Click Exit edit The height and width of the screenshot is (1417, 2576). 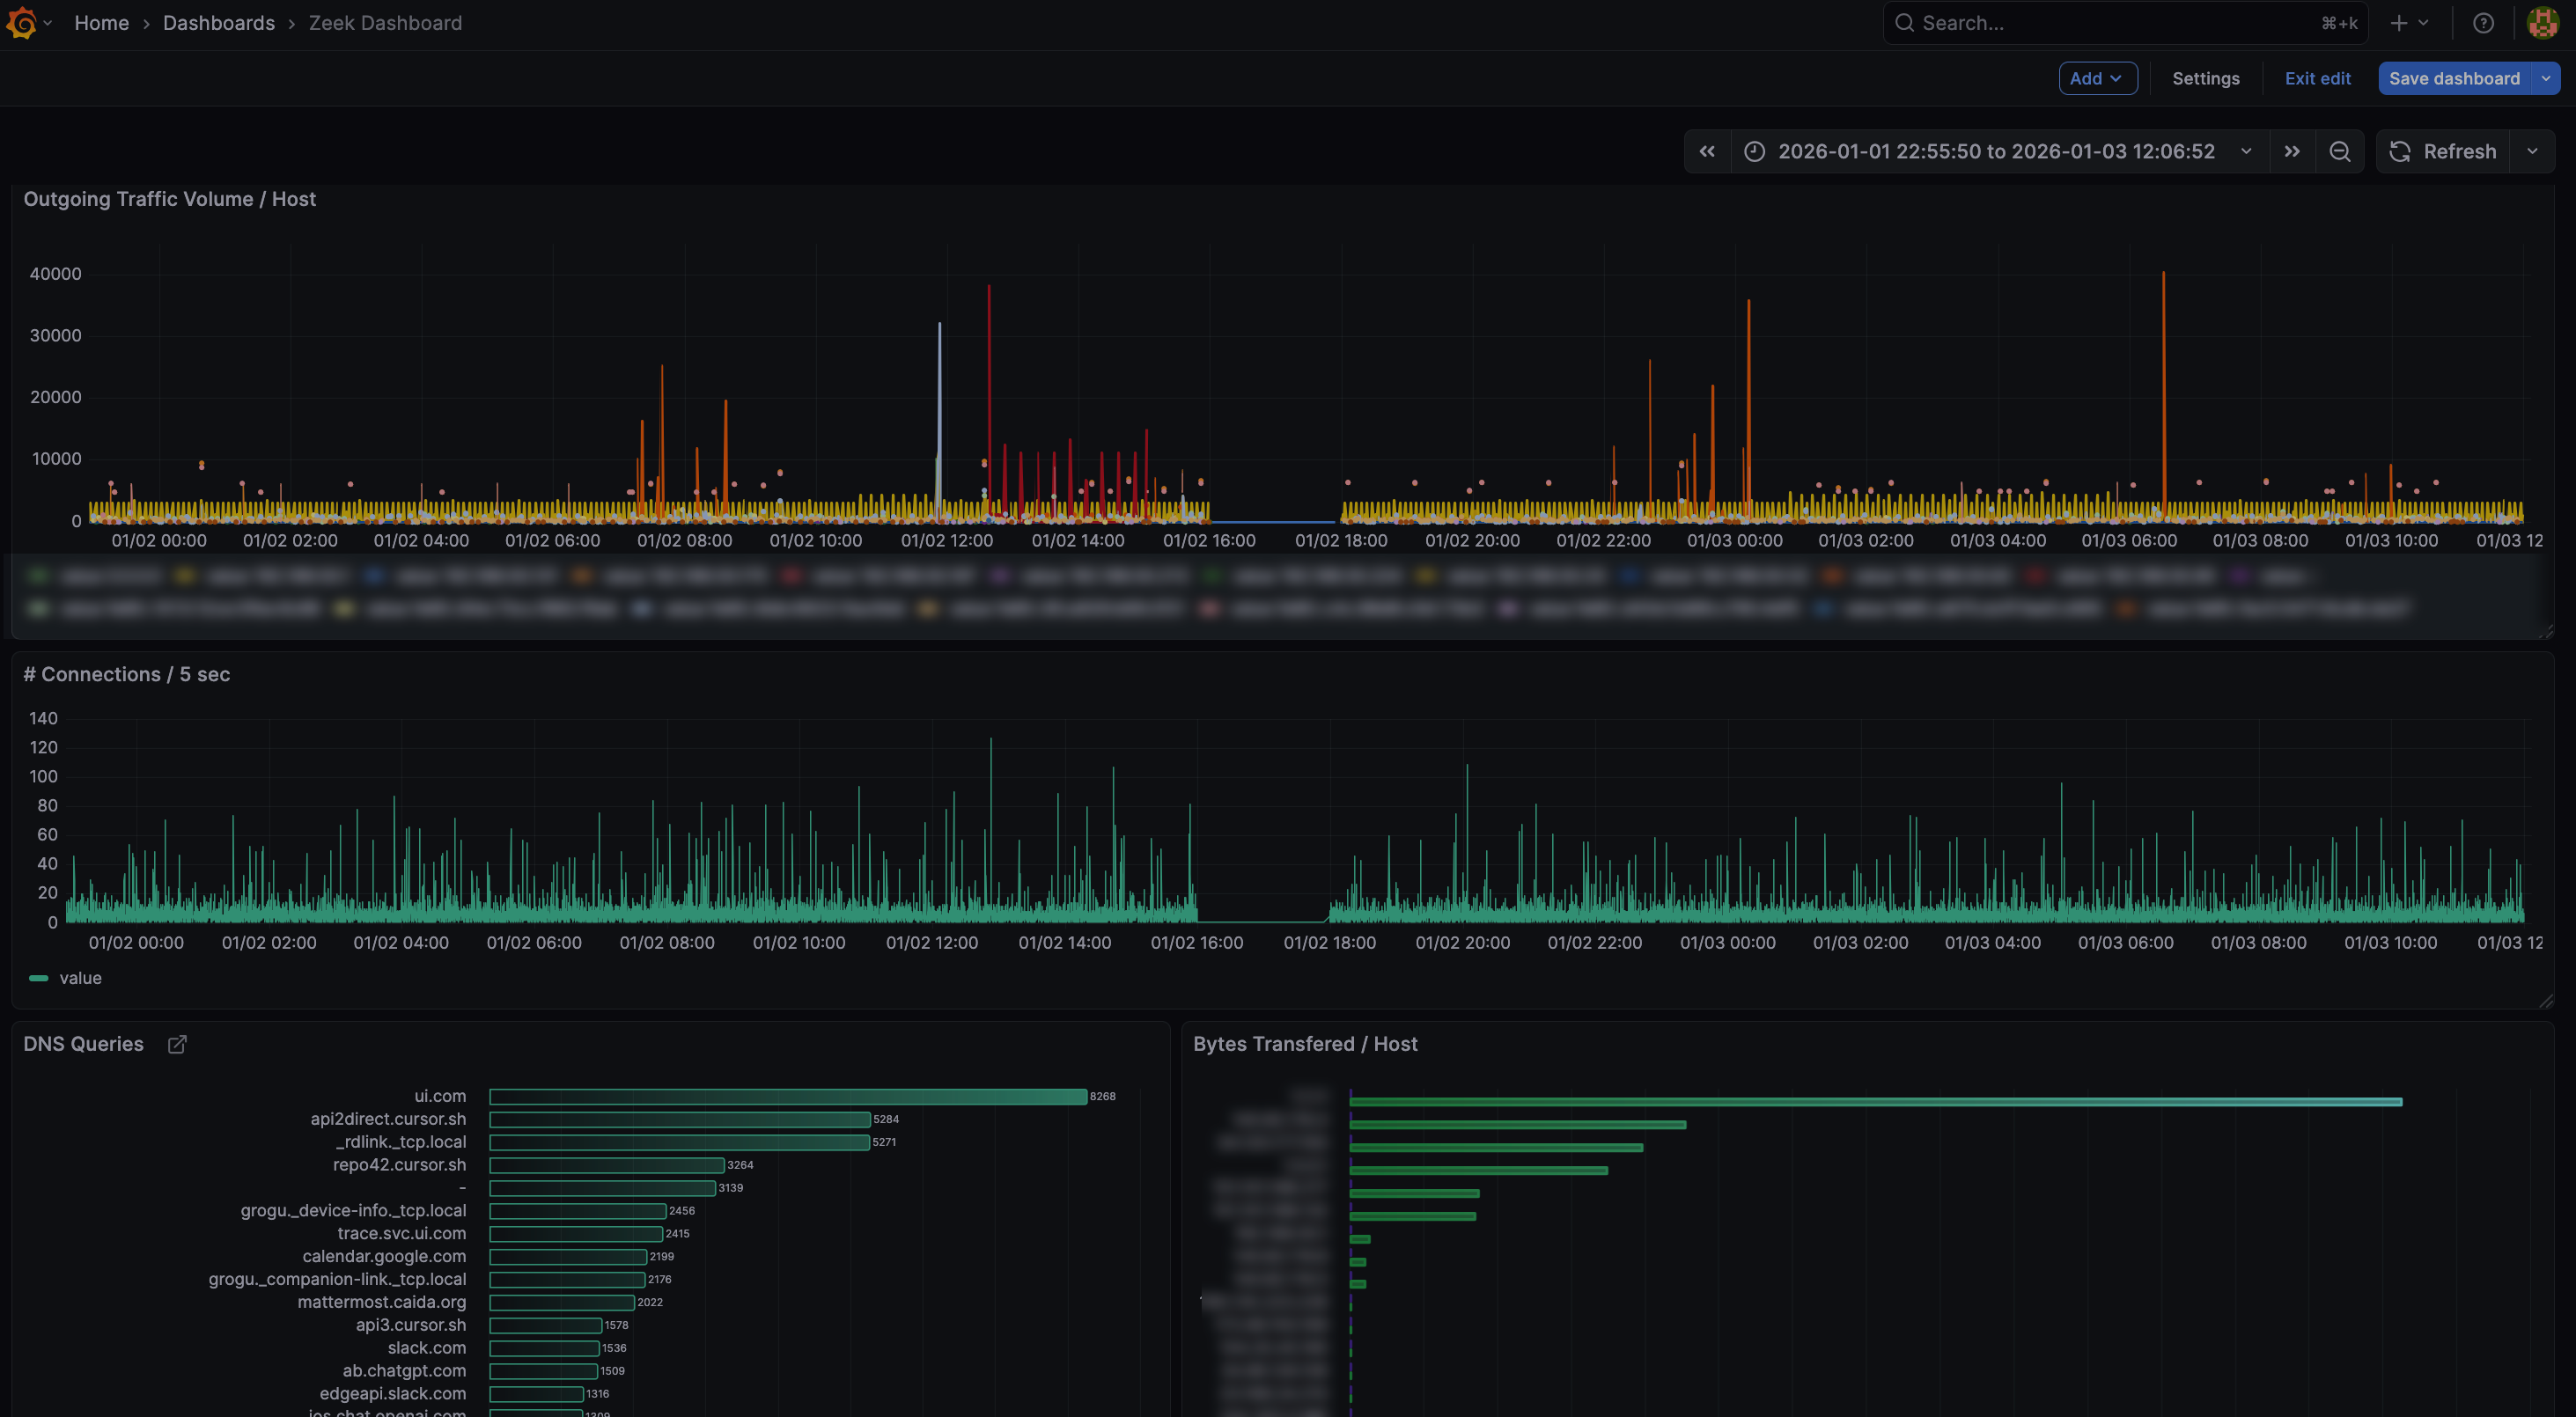click(2317, 78)
